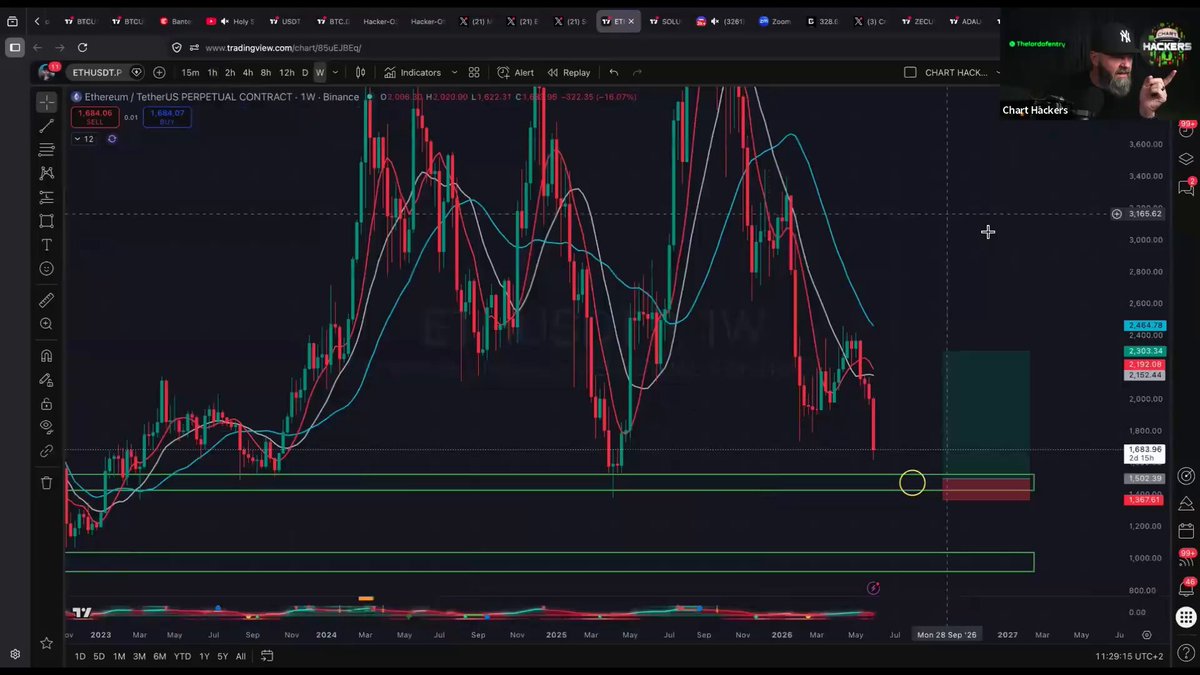The image size is (1200, 675).
Task: Toggle the layout square checkbox near CHART HACK
Action: click(910, 72)
